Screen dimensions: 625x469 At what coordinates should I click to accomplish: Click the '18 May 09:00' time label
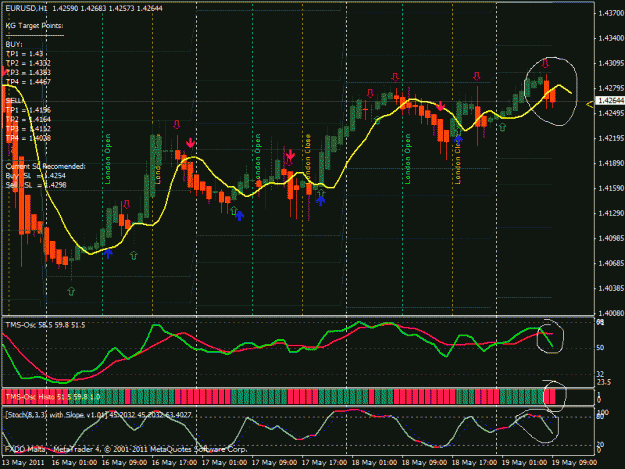[424, 463]
